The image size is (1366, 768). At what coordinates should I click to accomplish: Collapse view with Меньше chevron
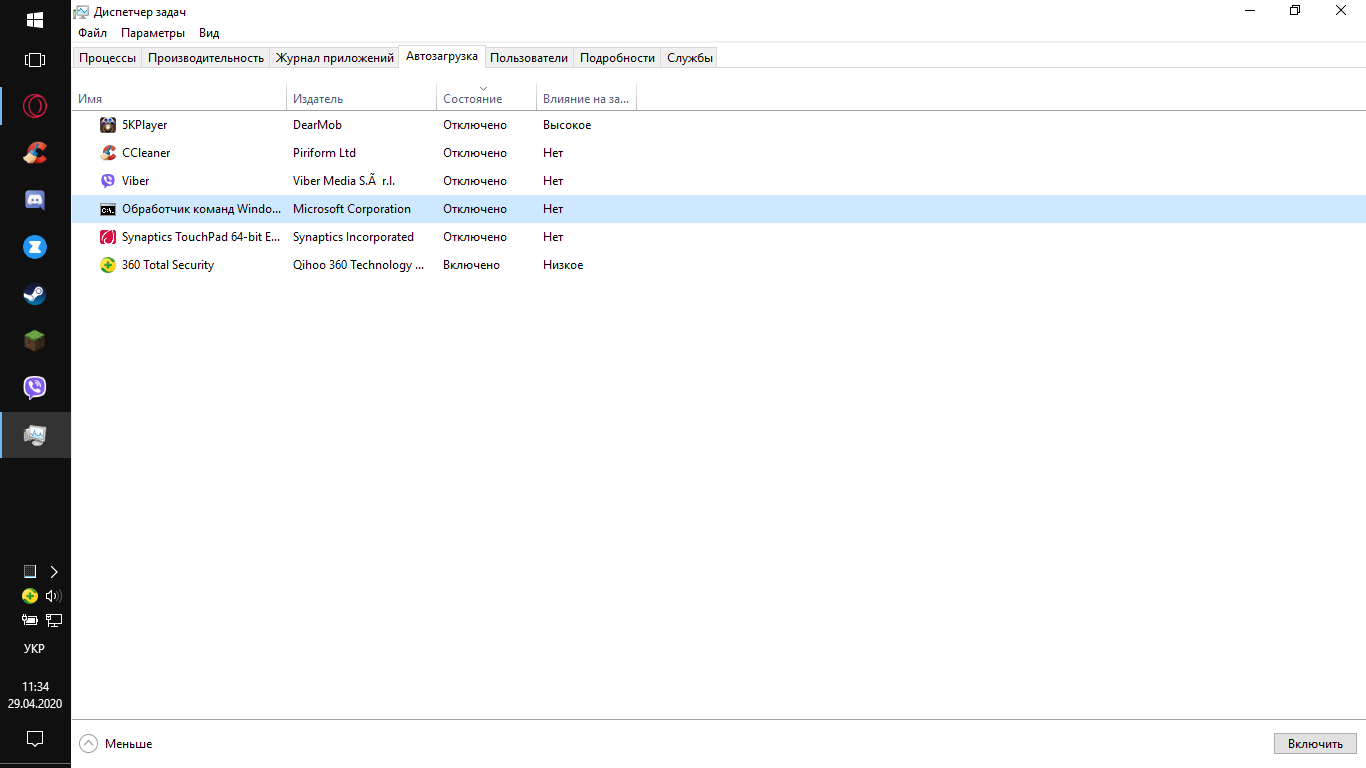pyautogui.click(x=89, y=744)
